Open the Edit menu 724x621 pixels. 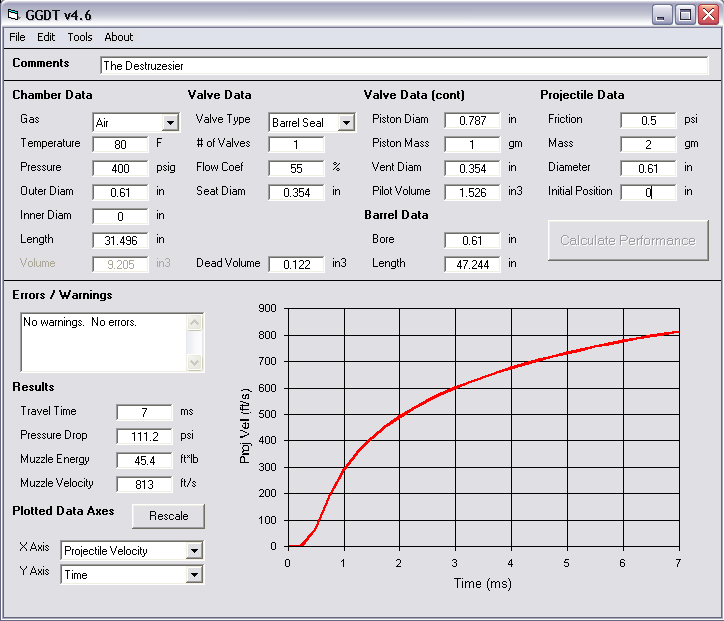tap(46, 37)
